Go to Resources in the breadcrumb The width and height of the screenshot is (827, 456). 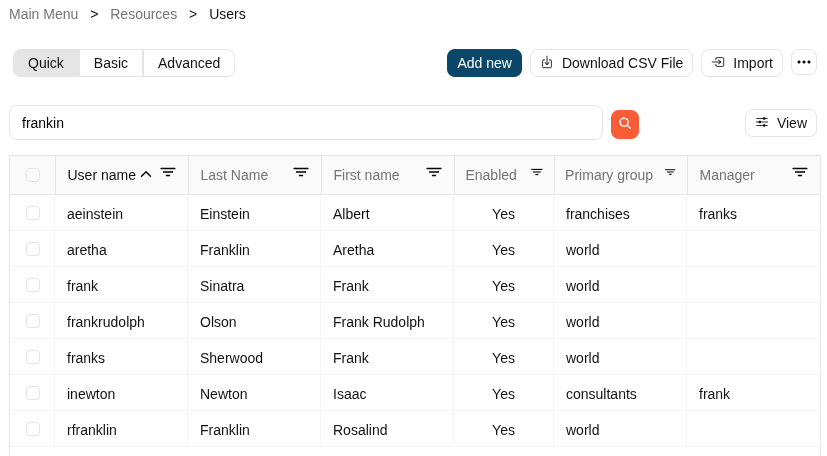coord(143,14)
